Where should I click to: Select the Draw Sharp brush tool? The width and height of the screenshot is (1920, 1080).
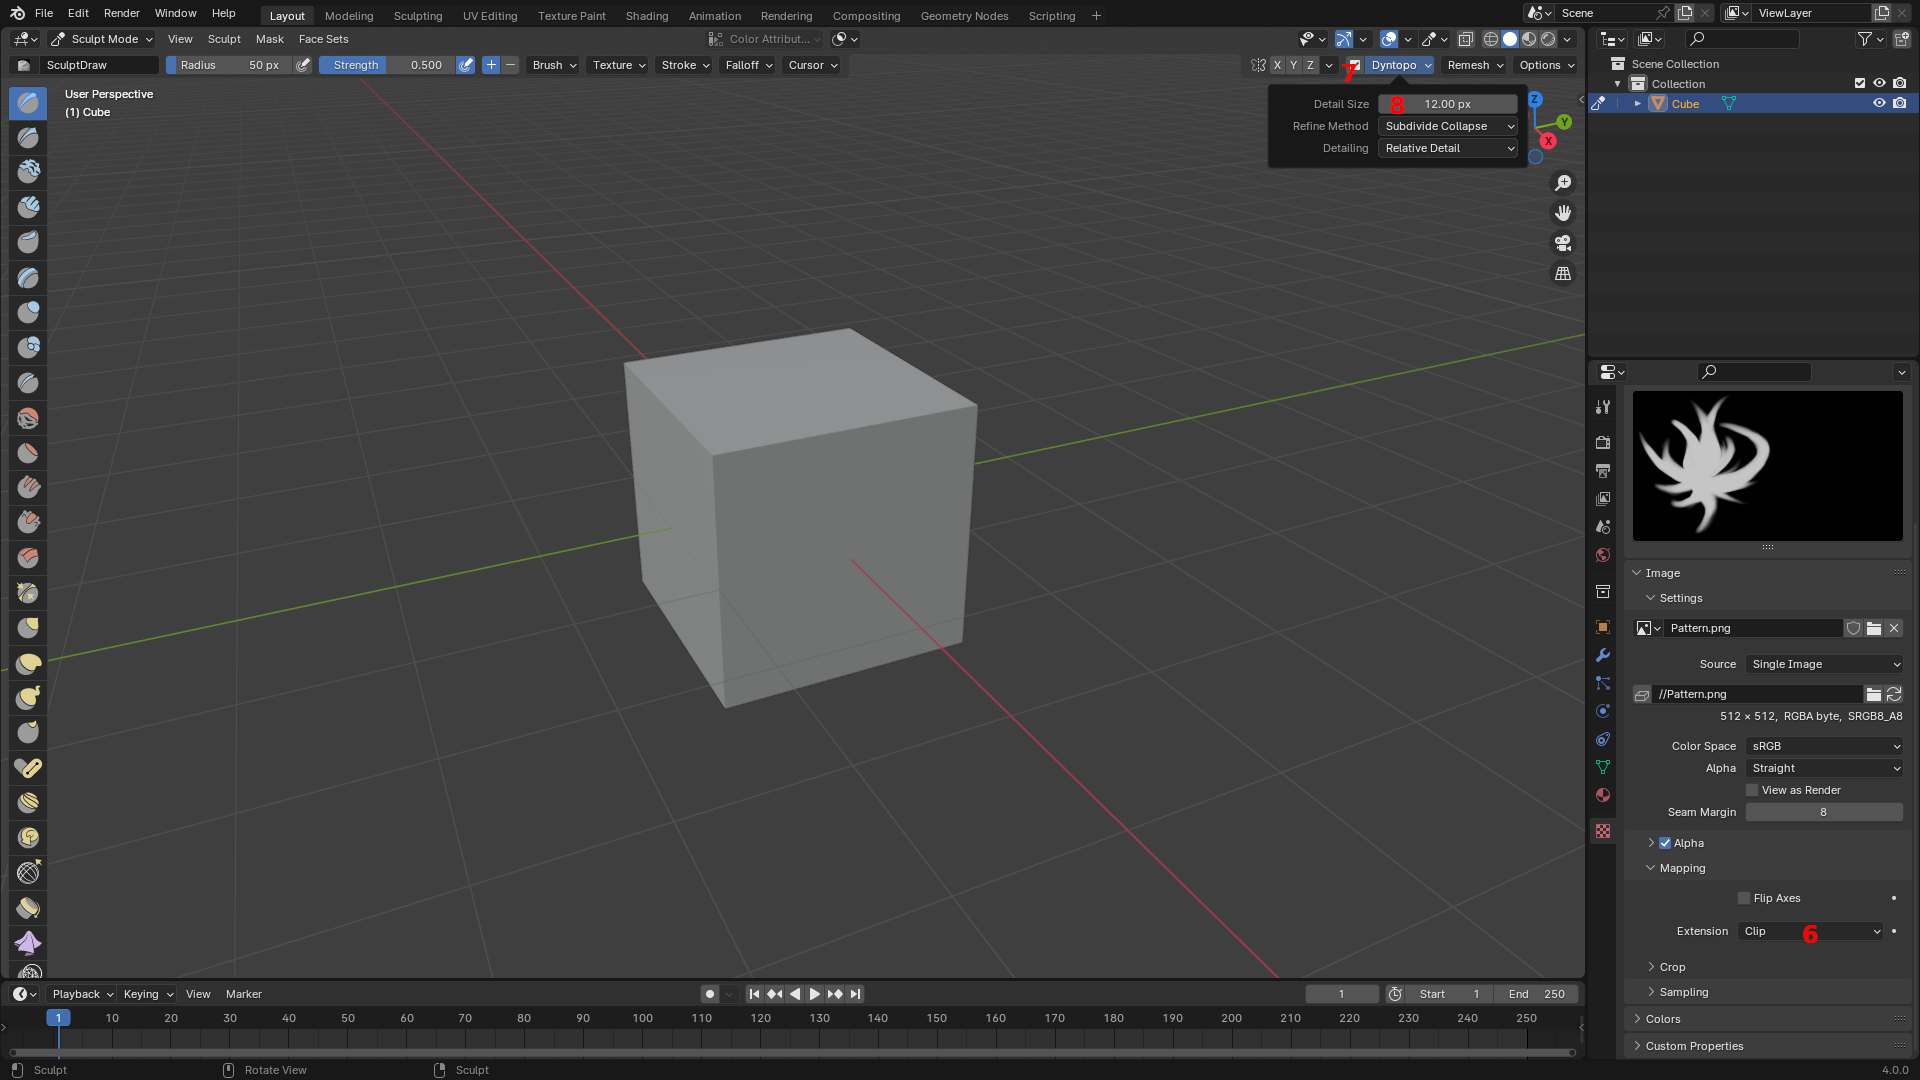click(x=28, y=138)
